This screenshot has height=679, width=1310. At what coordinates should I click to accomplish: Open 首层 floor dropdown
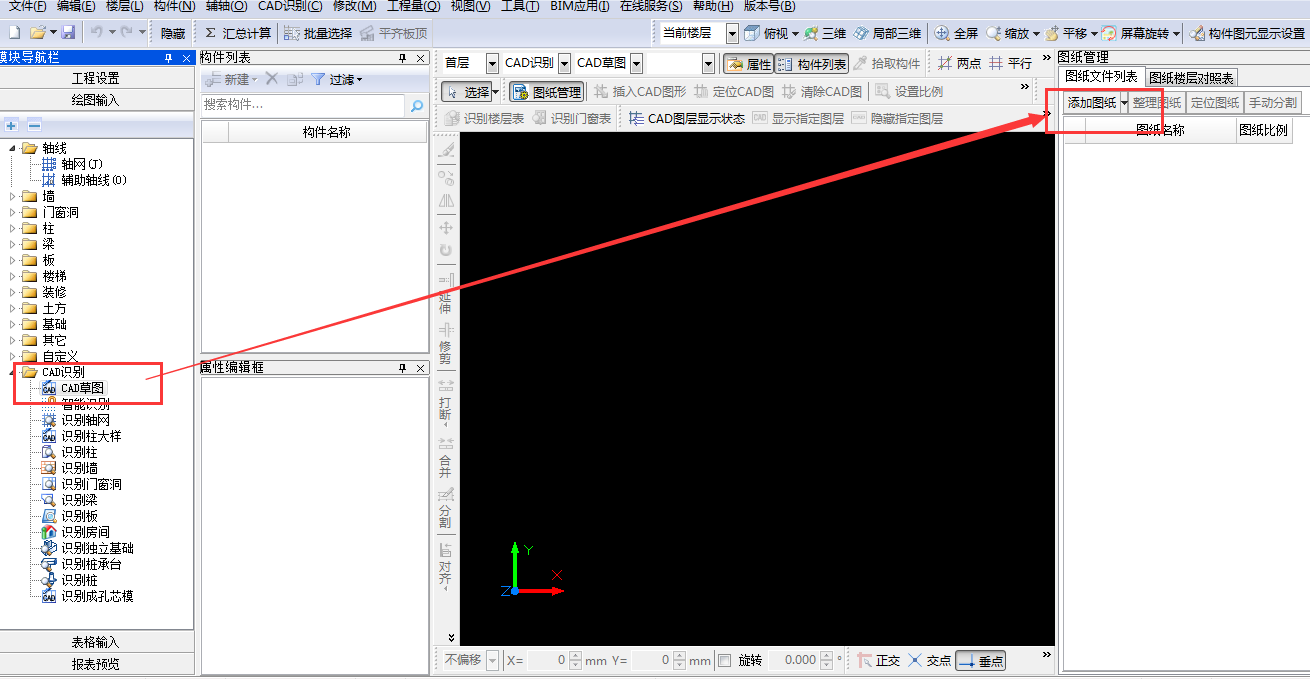(x=492, y=63)
